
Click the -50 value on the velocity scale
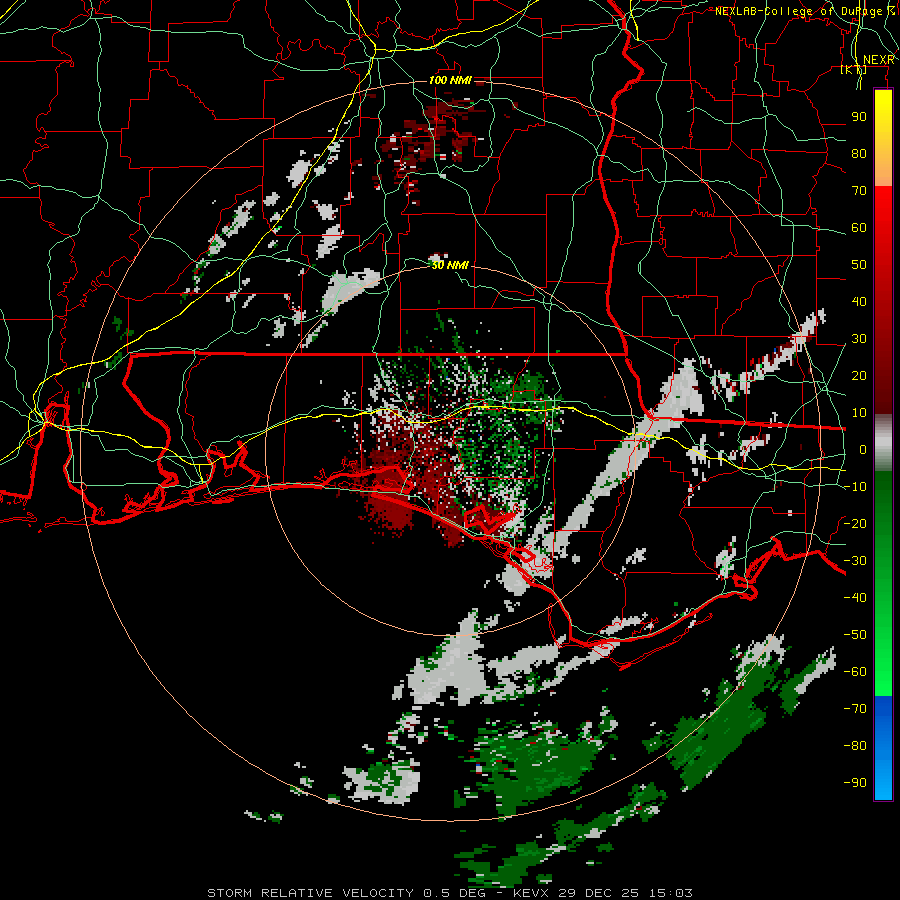tap(855, 635)
